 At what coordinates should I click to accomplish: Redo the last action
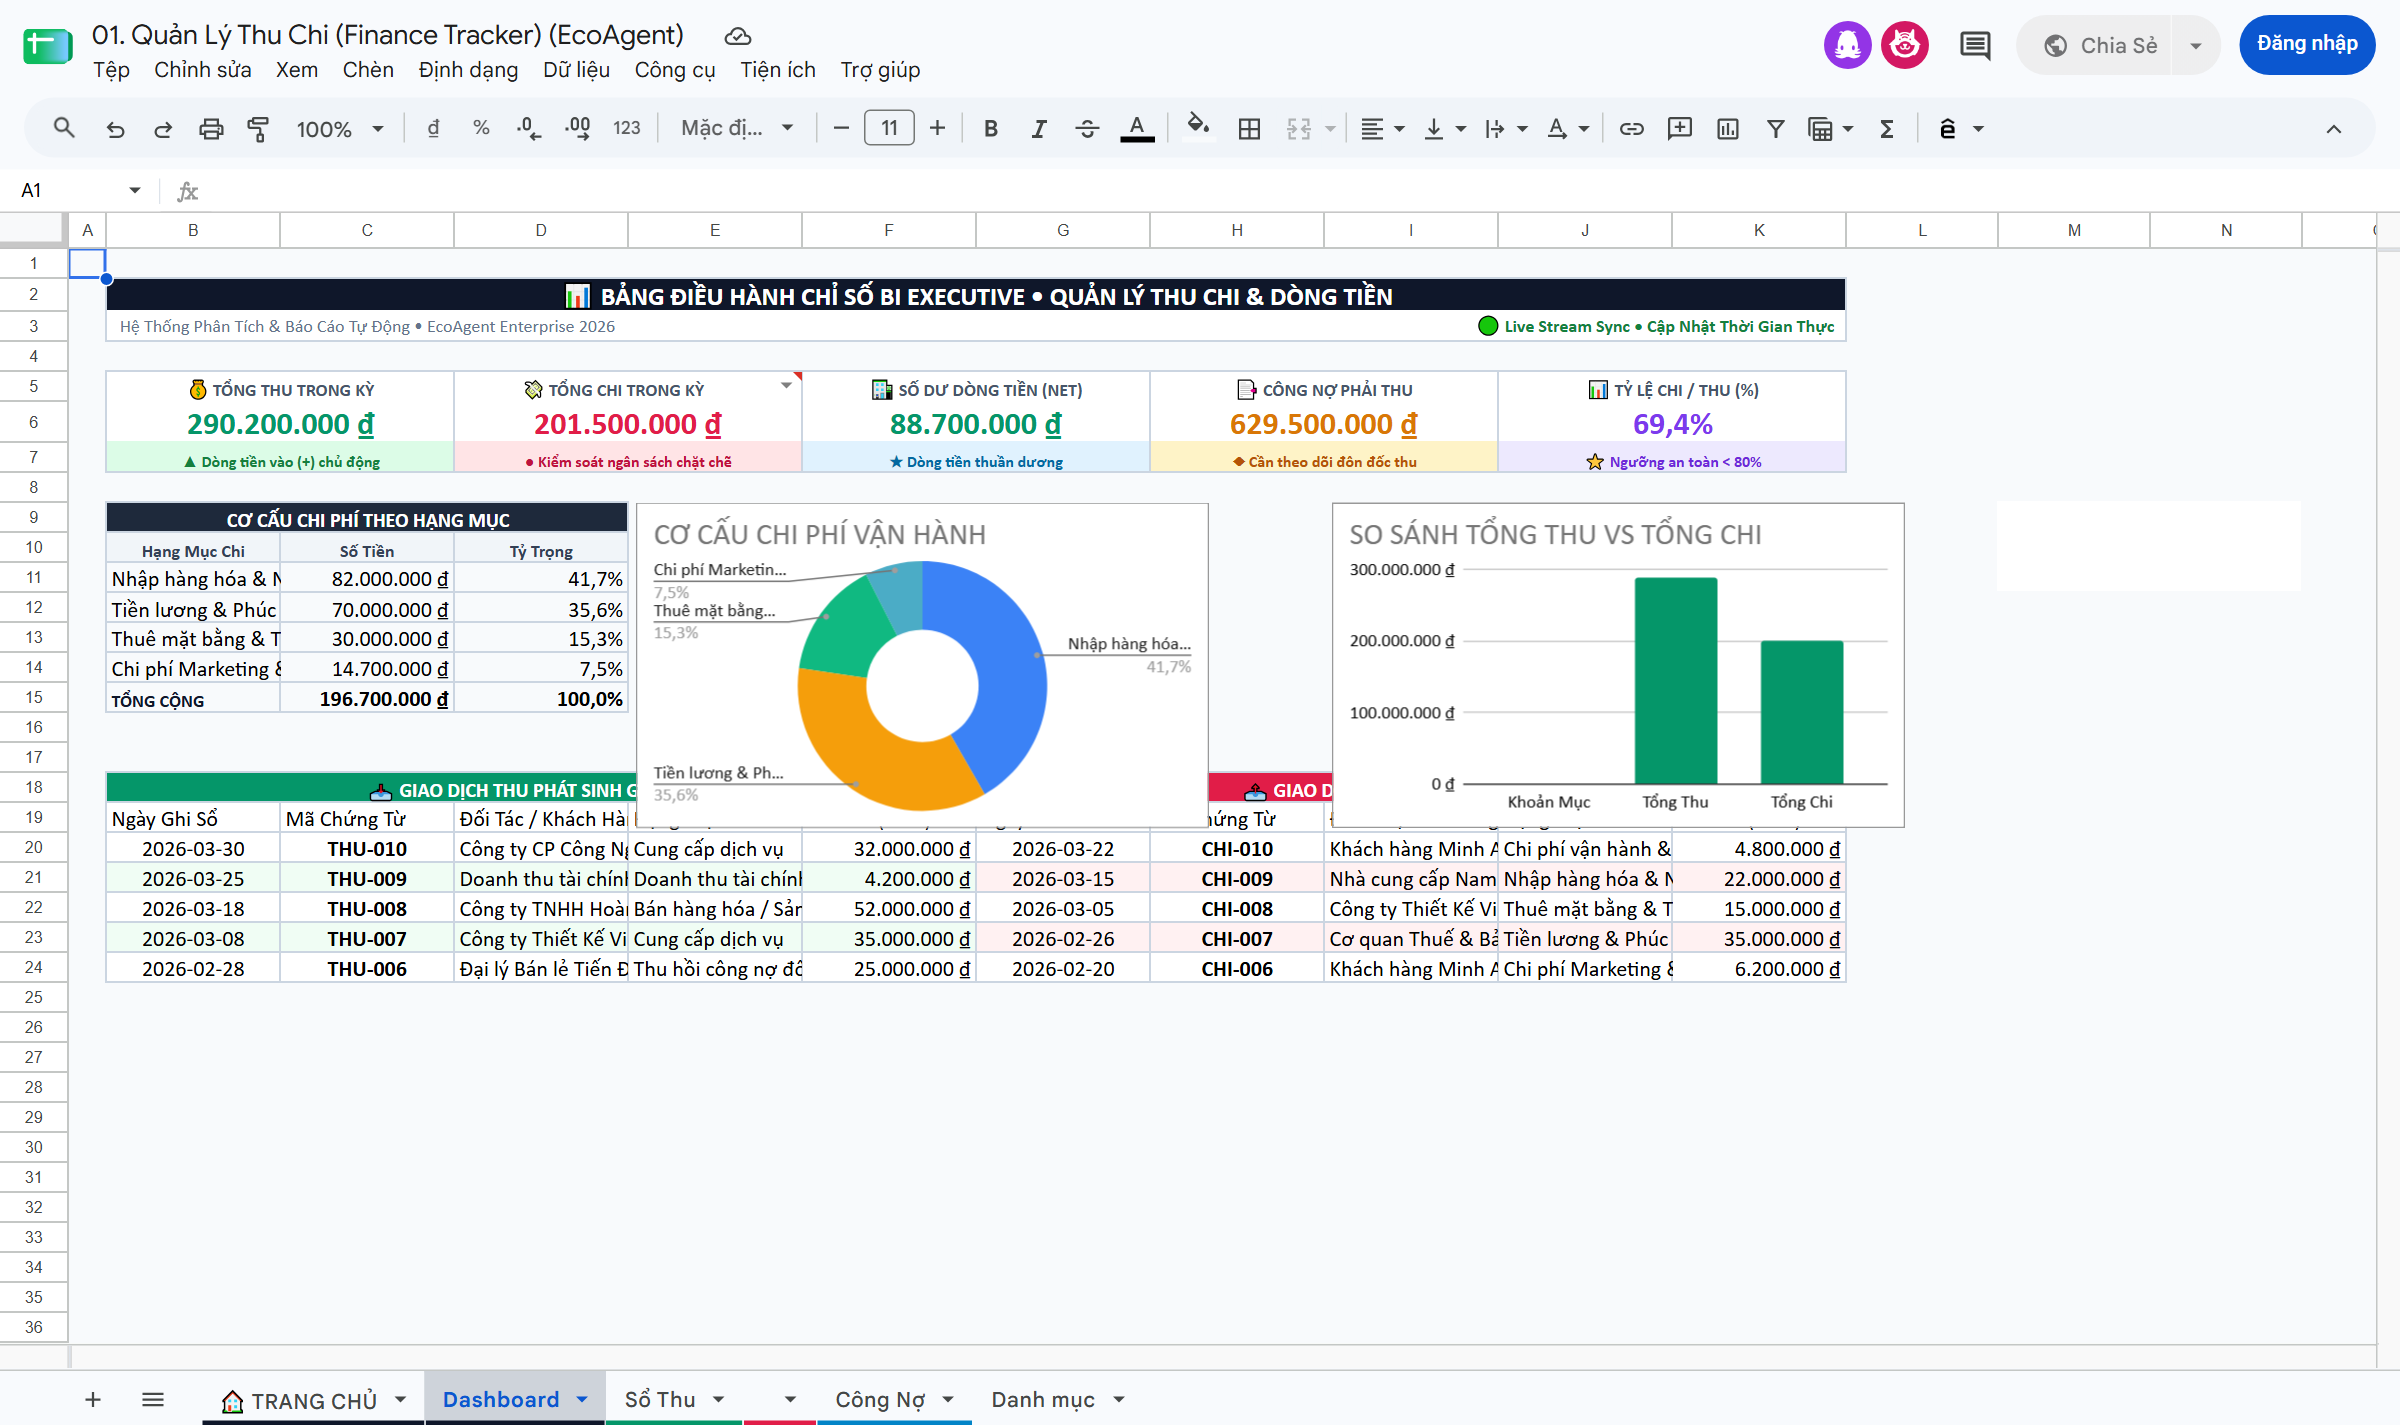point(162,129)
